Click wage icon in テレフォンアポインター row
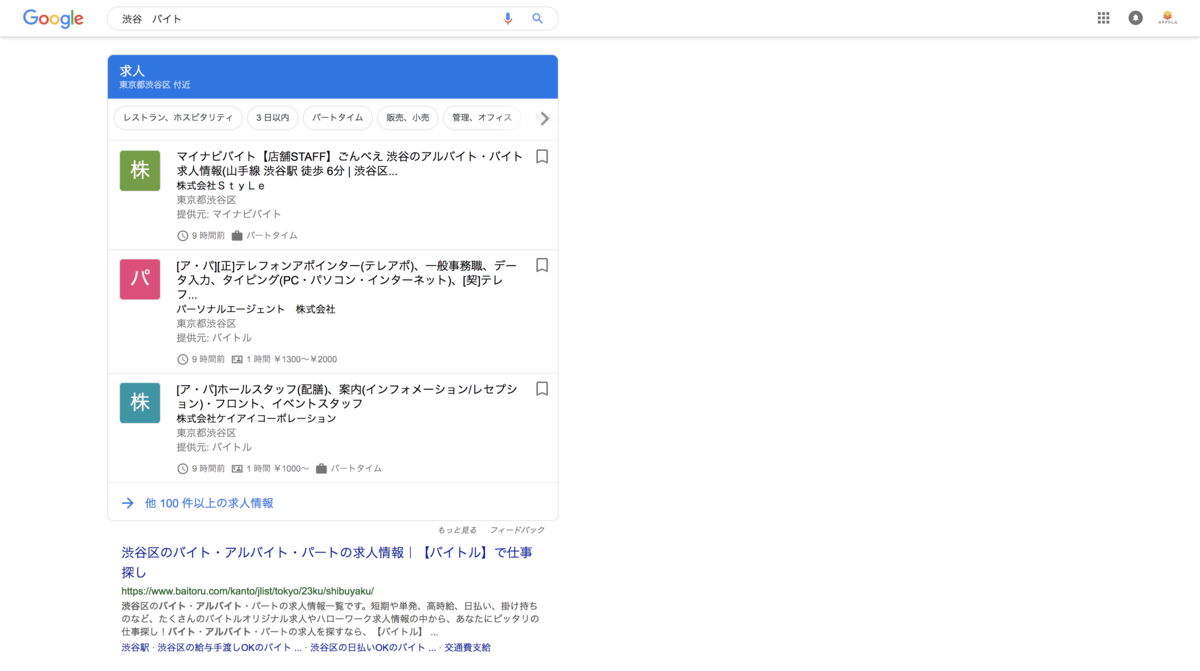 (x=237, y=360)
